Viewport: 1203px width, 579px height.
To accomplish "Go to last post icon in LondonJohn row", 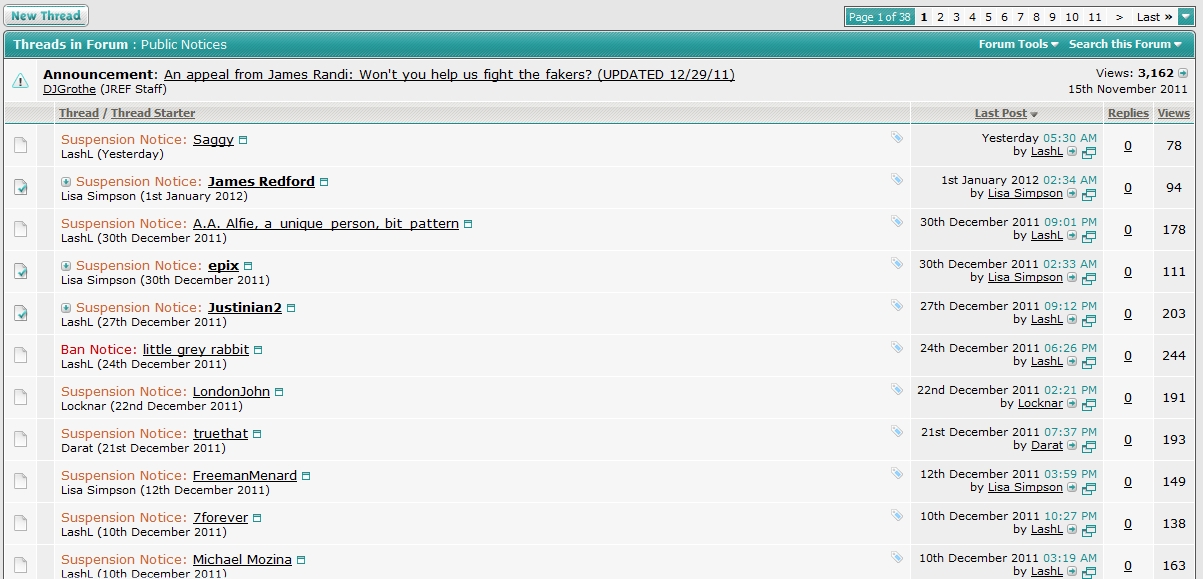I will click(1072, 404).
